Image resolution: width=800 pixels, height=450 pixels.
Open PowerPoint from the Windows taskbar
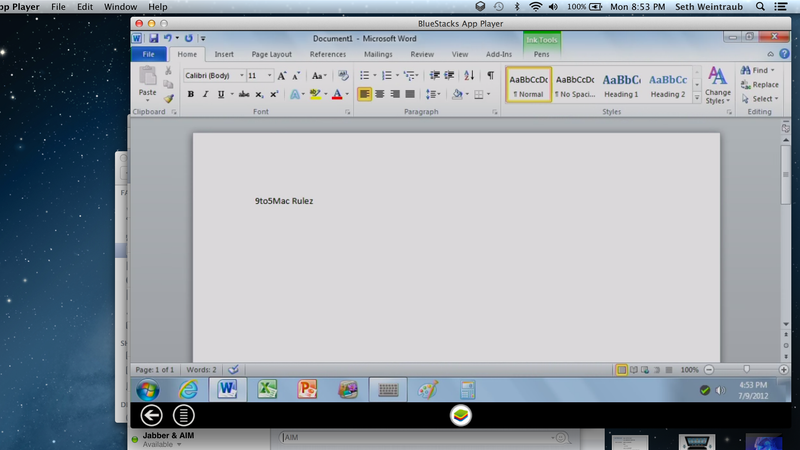pos(308,390)
